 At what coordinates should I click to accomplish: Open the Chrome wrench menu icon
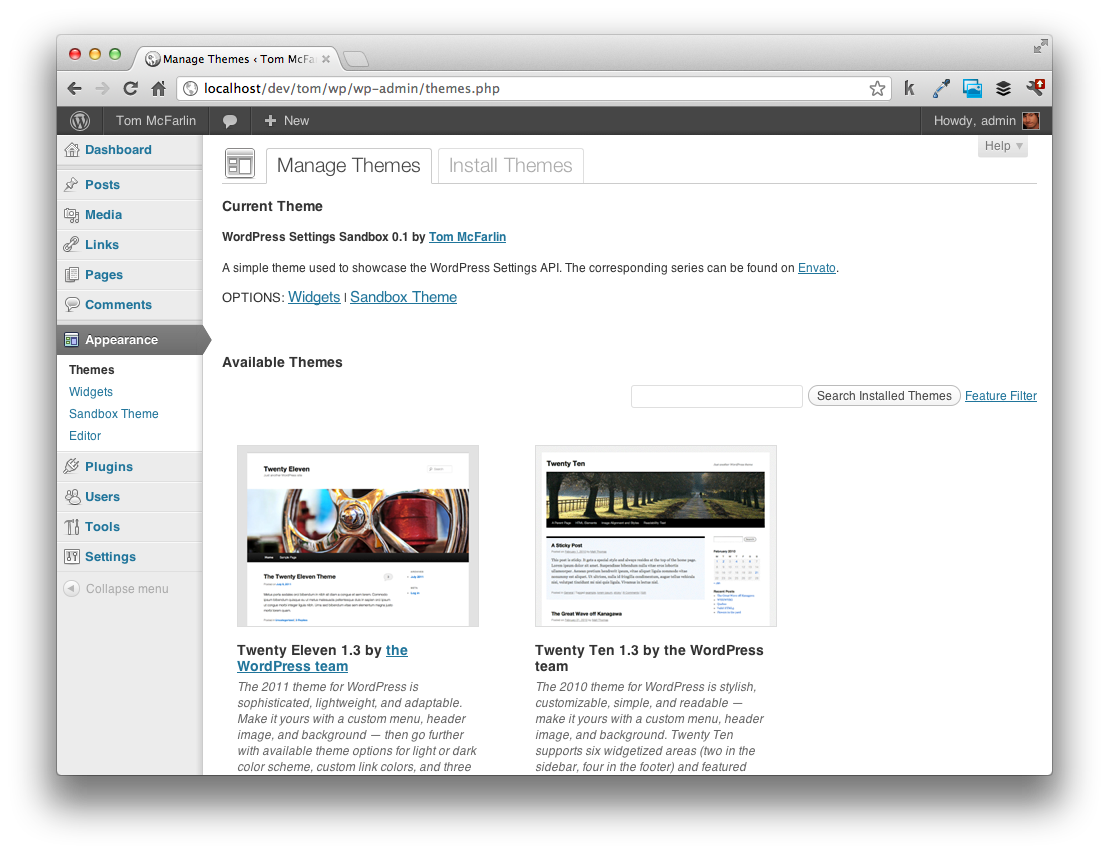(1035, 88)
